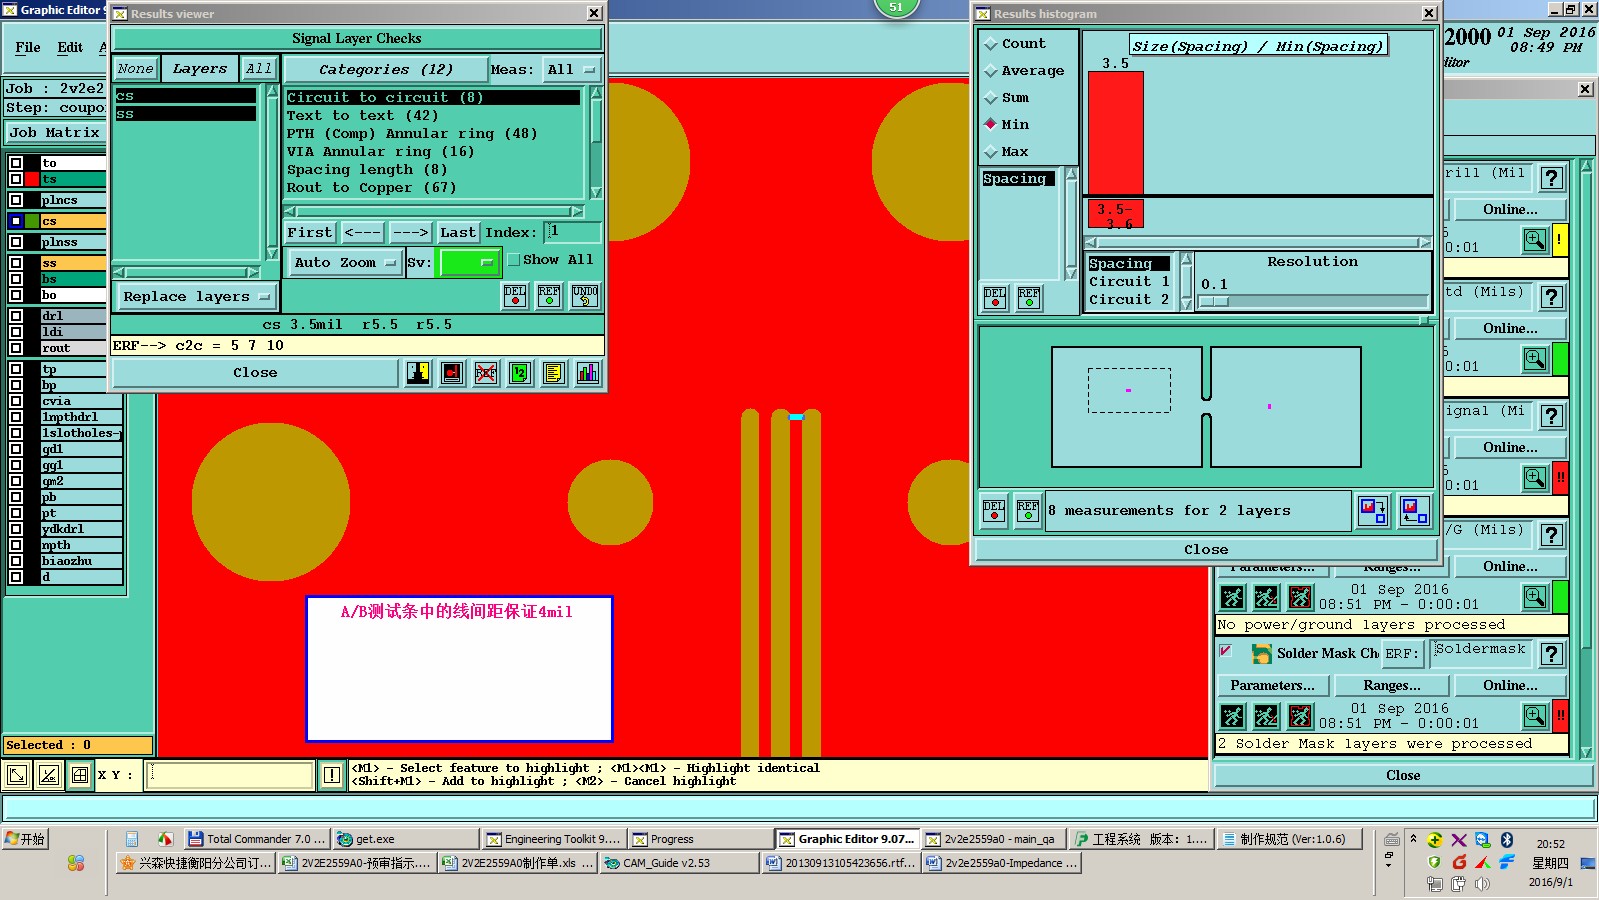Open results magnifier next to 08:51 PM row
This screenshot has height=900, width=1599.
[x=1535, y=597]
